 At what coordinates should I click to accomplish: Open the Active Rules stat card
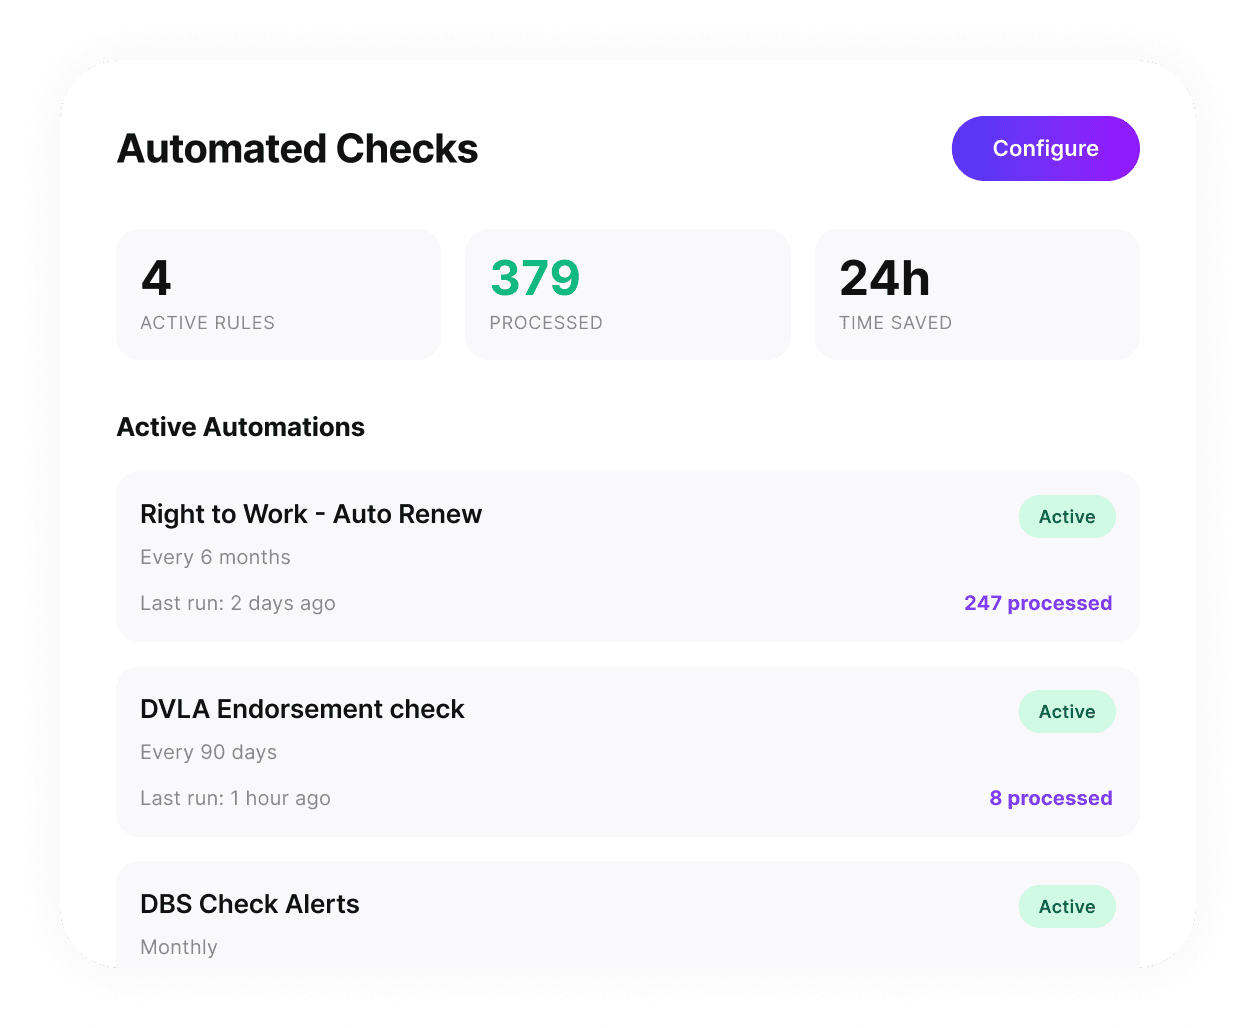pyautogui.click(x=278, y=294)
